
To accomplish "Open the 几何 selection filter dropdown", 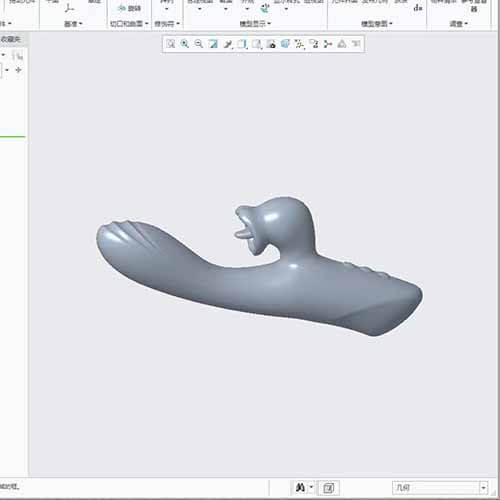I will point(483,488).
